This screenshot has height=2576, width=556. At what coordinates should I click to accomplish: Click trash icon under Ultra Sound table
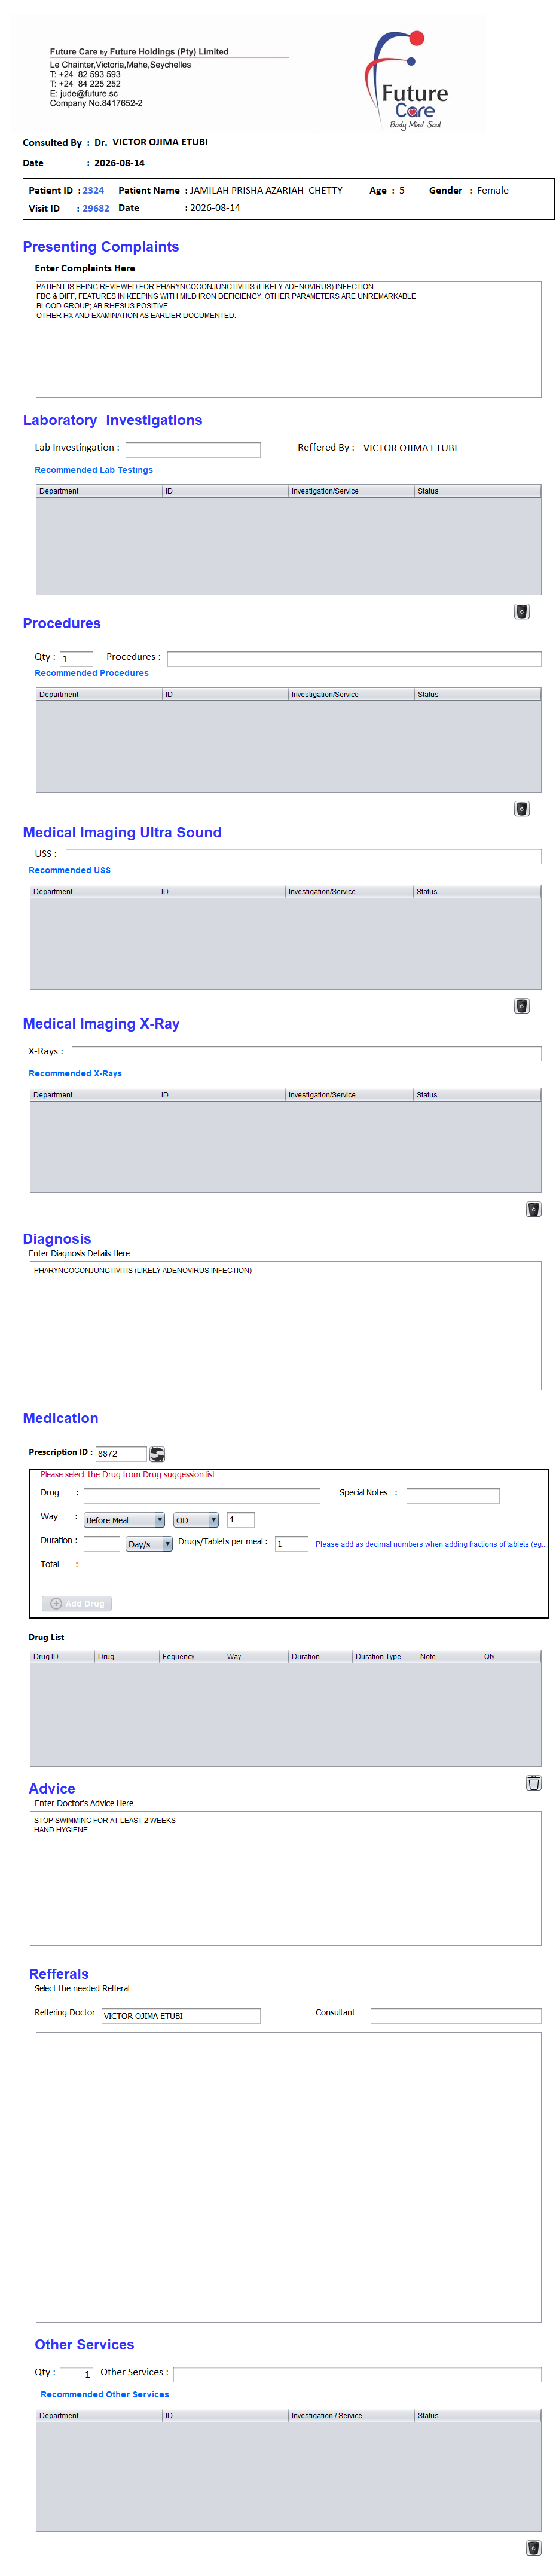coord(521,1006)
